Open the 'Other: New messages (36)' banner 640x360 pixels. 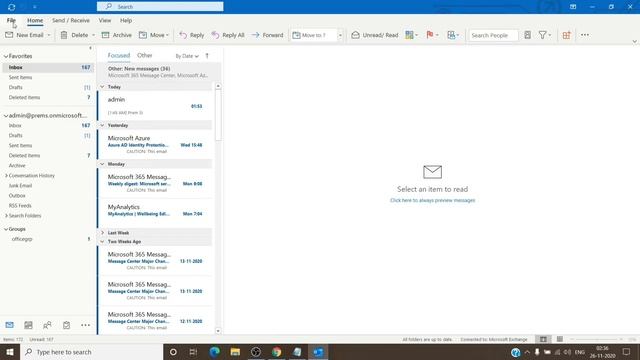pyautogui.click(x=159, y=72)
